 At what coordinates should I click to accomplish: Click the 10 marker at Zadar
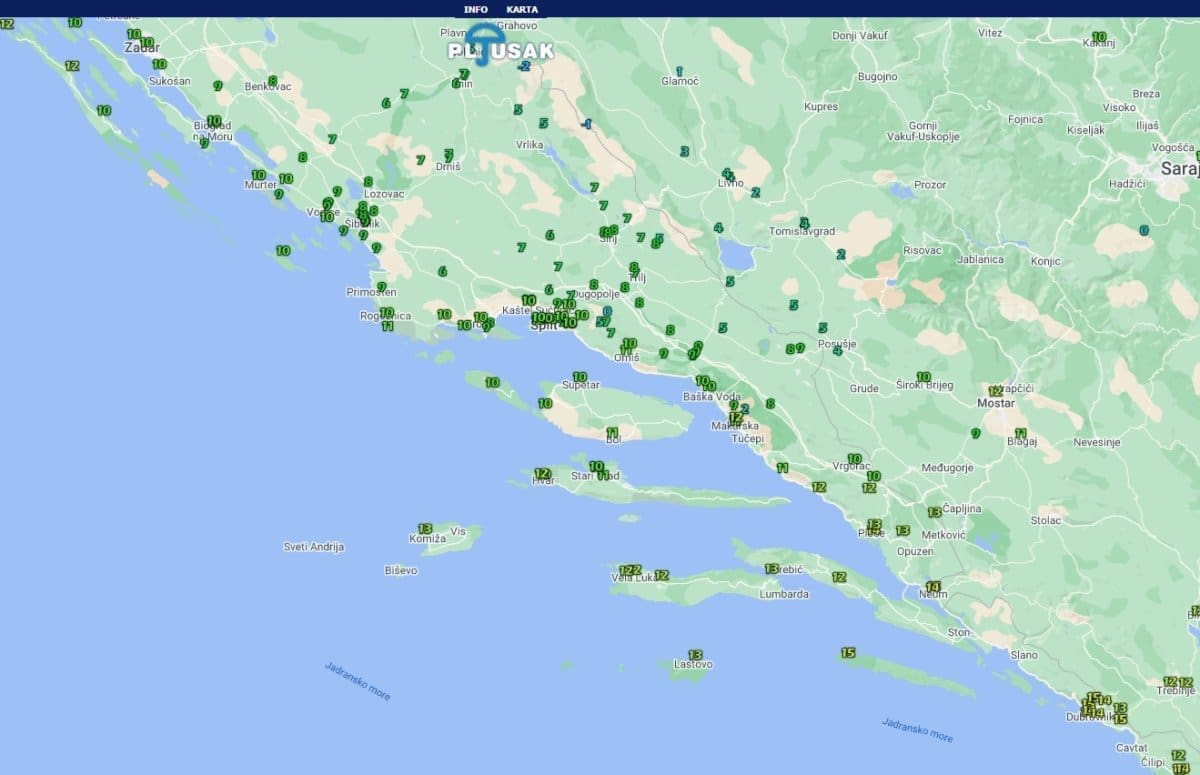coord(133,34)
